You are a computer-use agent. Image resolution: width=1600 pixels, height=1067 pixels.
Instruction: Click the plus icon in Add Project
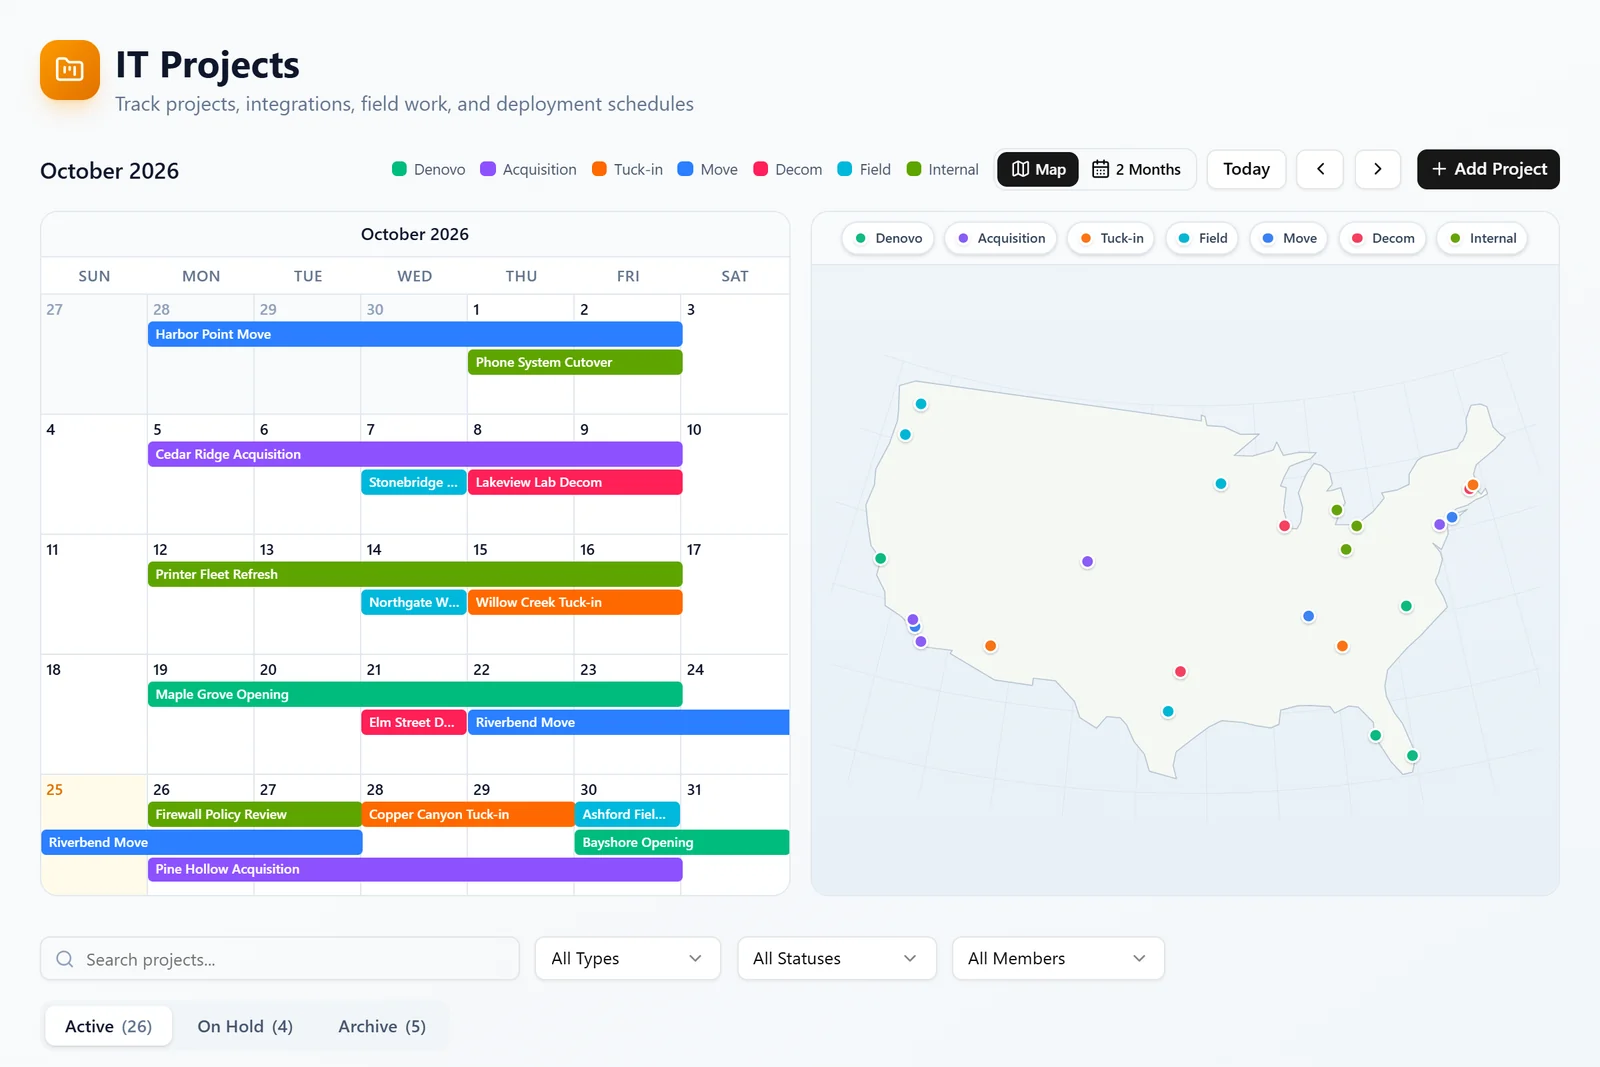tap(1439, 169)
